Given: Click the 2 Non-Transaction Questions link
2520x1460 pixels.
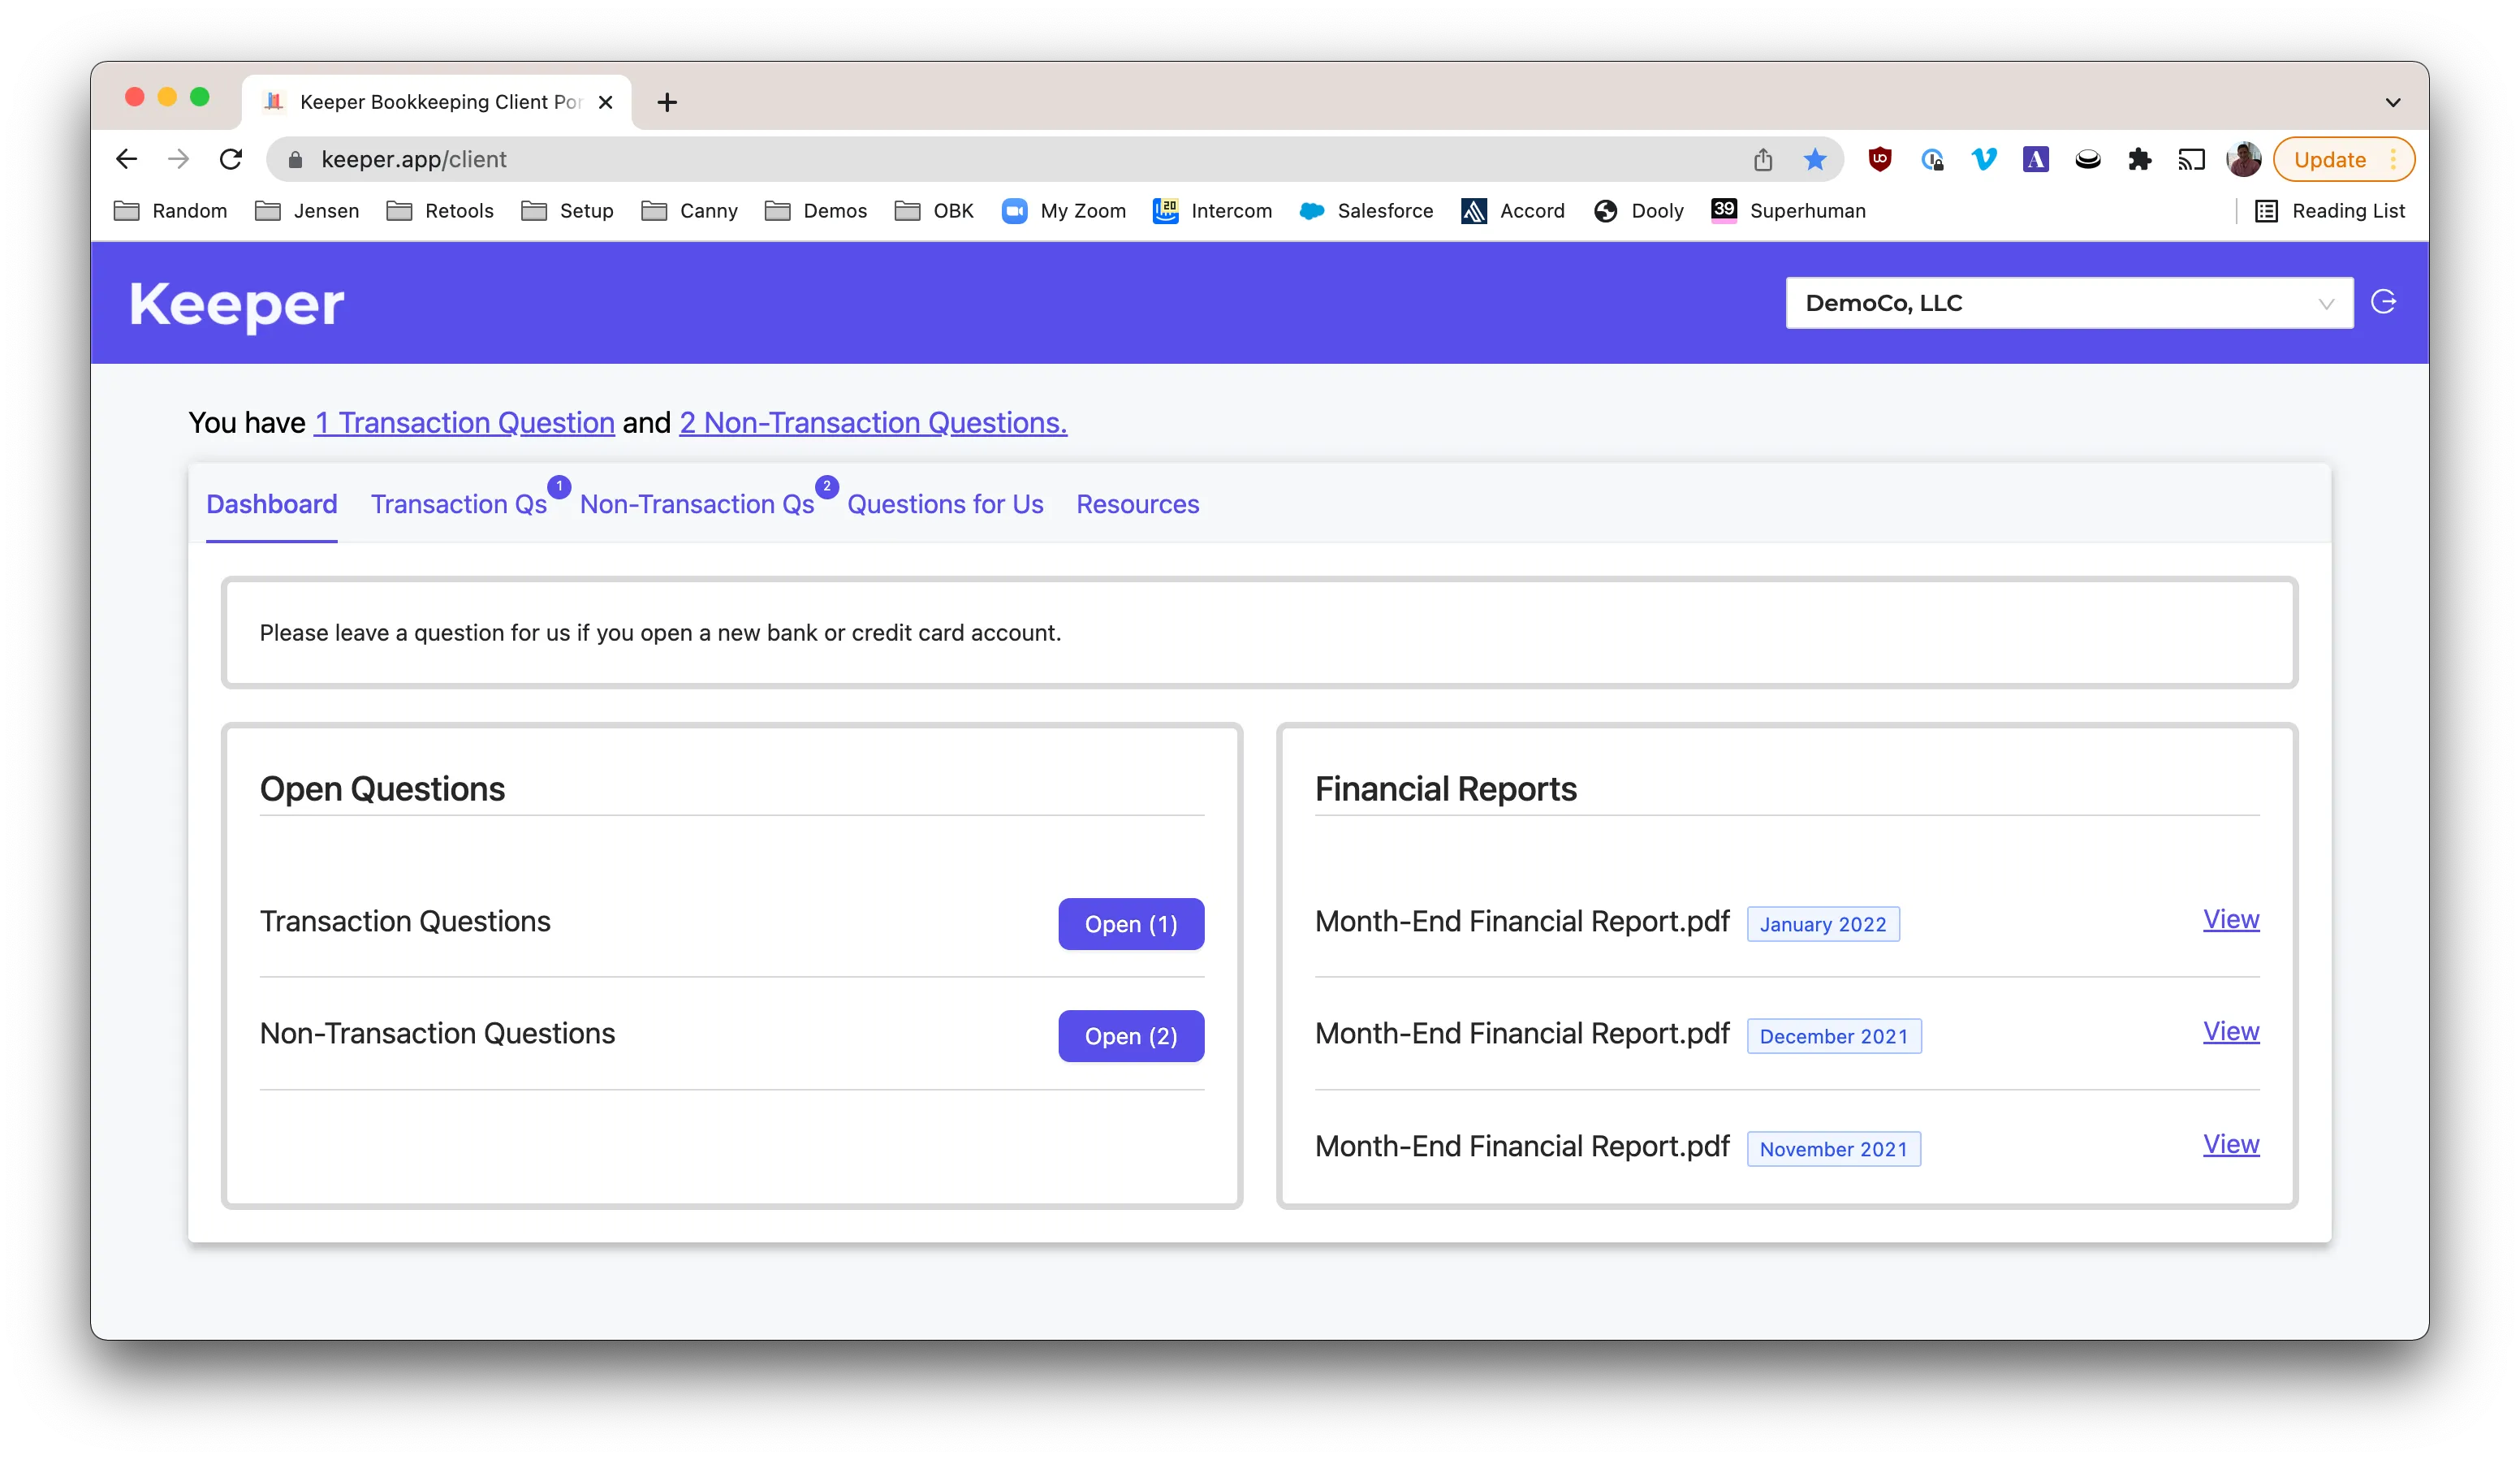Looking at the screenshot, I should pos(873,423).
